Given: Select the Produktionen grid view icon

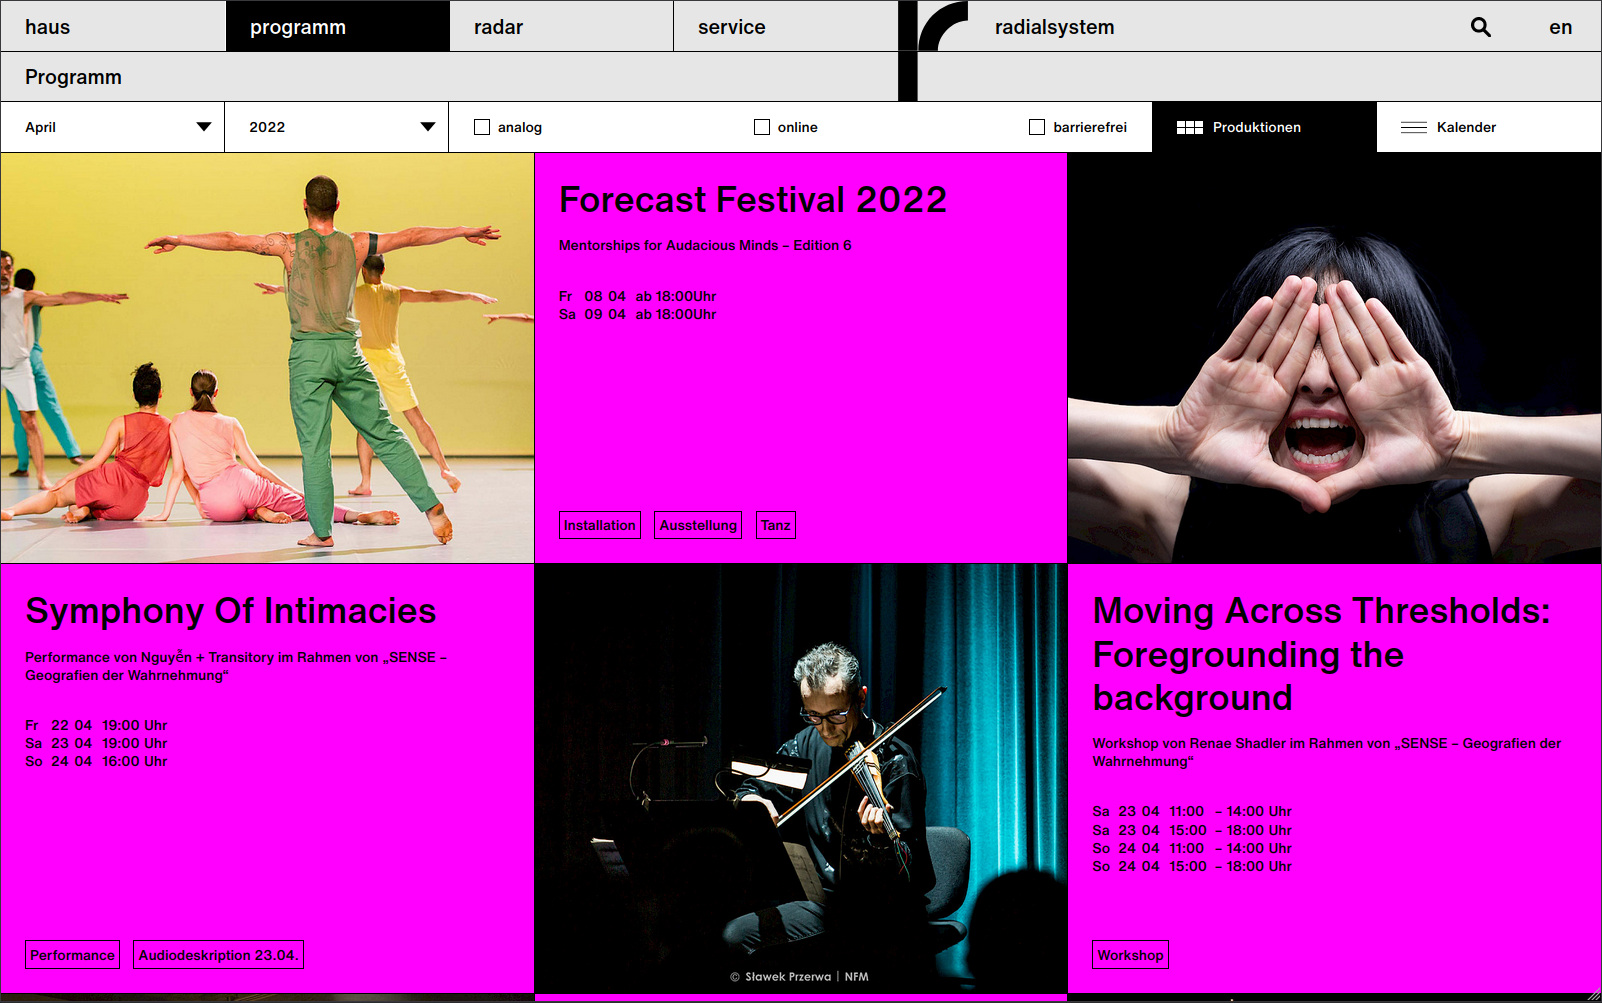Looking at the screenshot, I should point(1189,127).
